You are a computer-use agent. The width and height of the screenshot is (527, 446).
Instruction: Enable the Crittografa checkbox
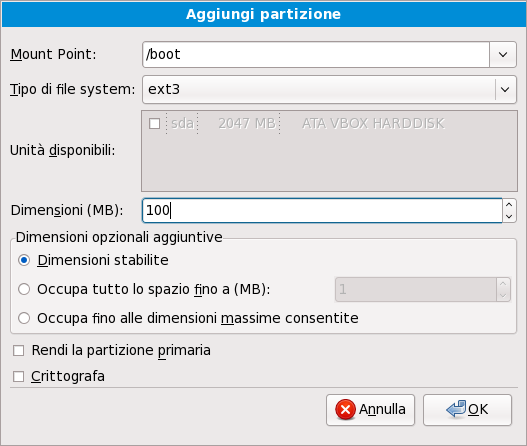pos(18,376)
